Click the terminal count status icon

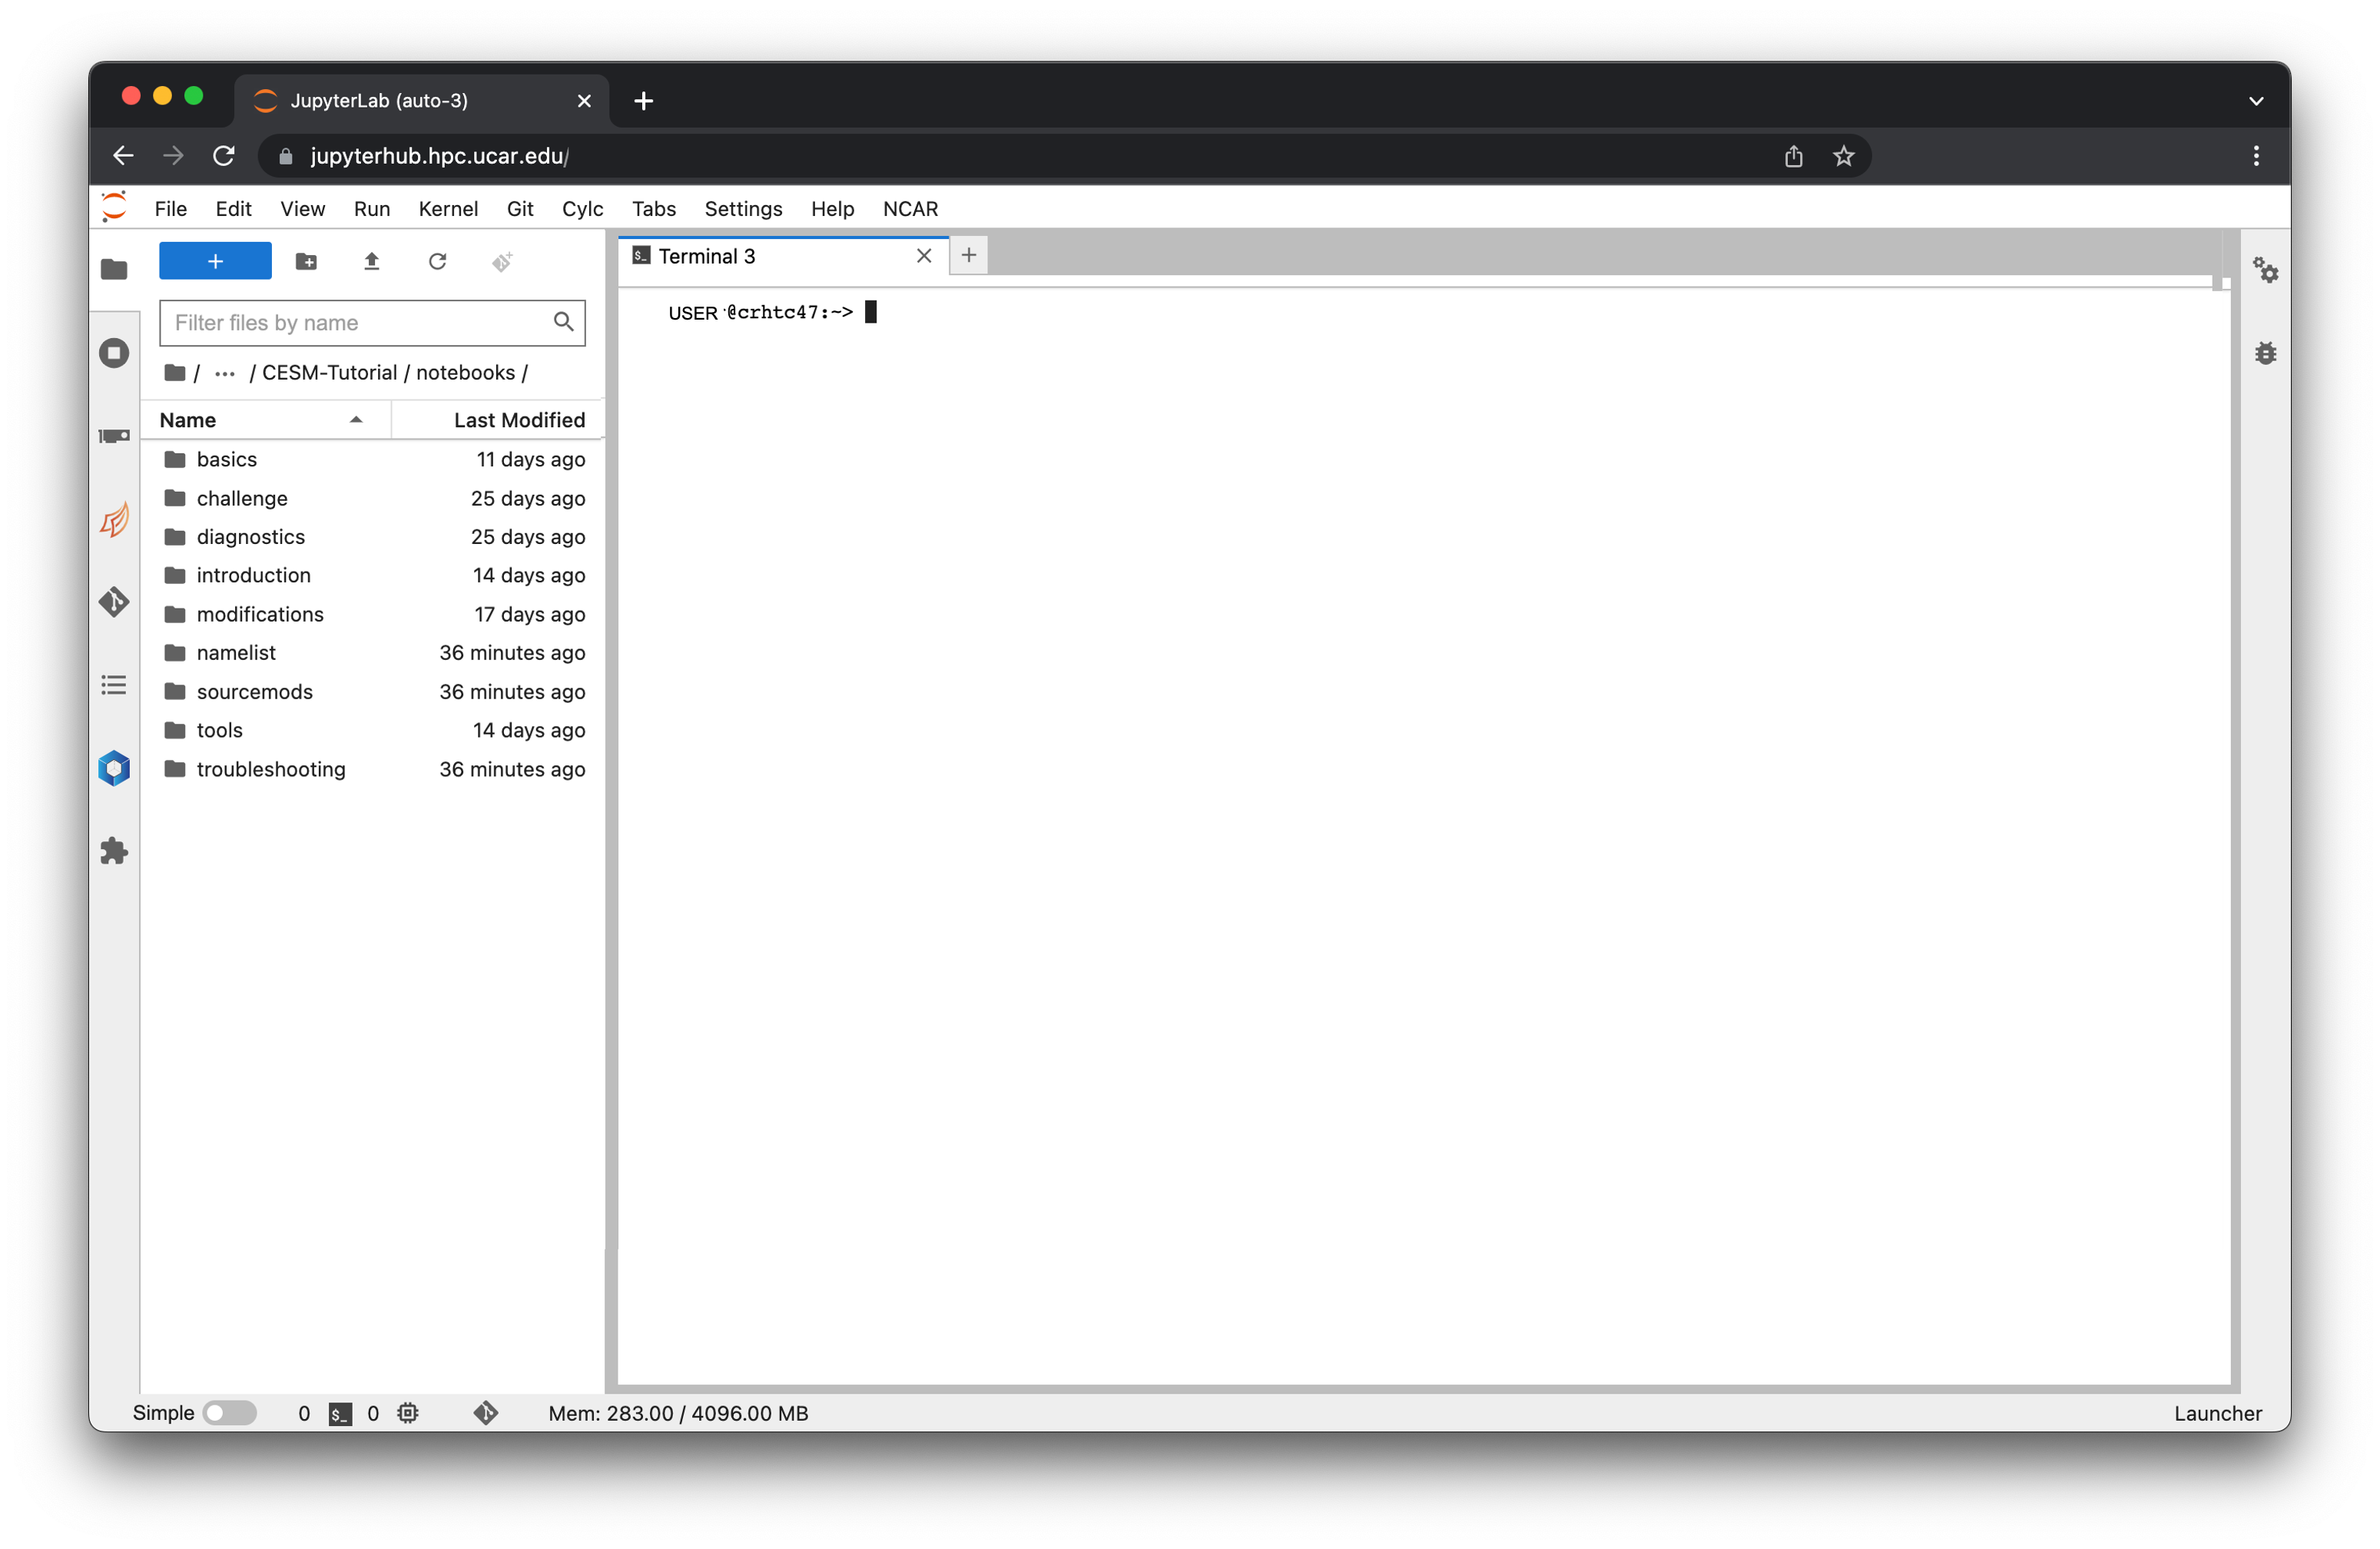click(340, 1414)
